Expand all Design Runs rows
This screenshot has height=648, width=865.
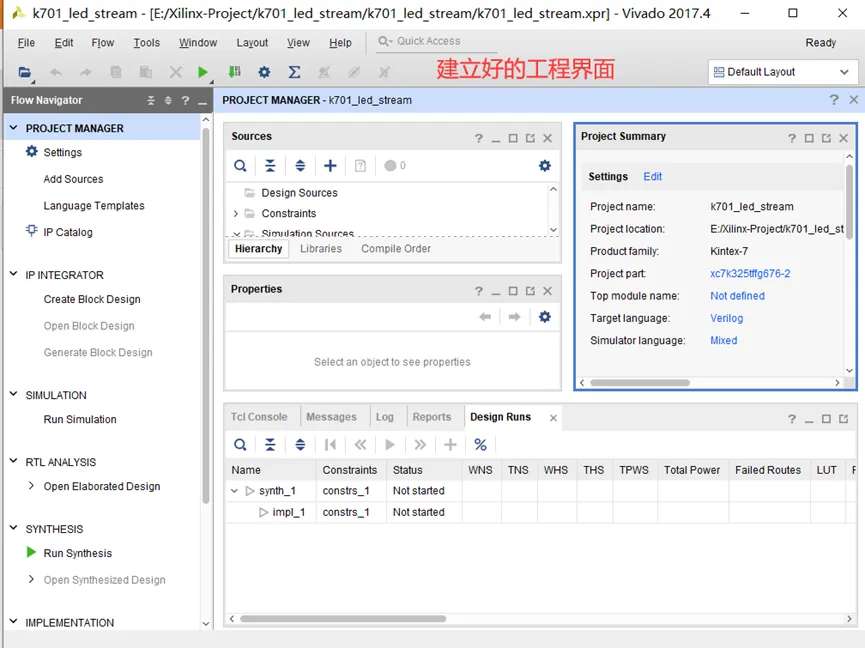pyautogui.click(x=300, y=445)
